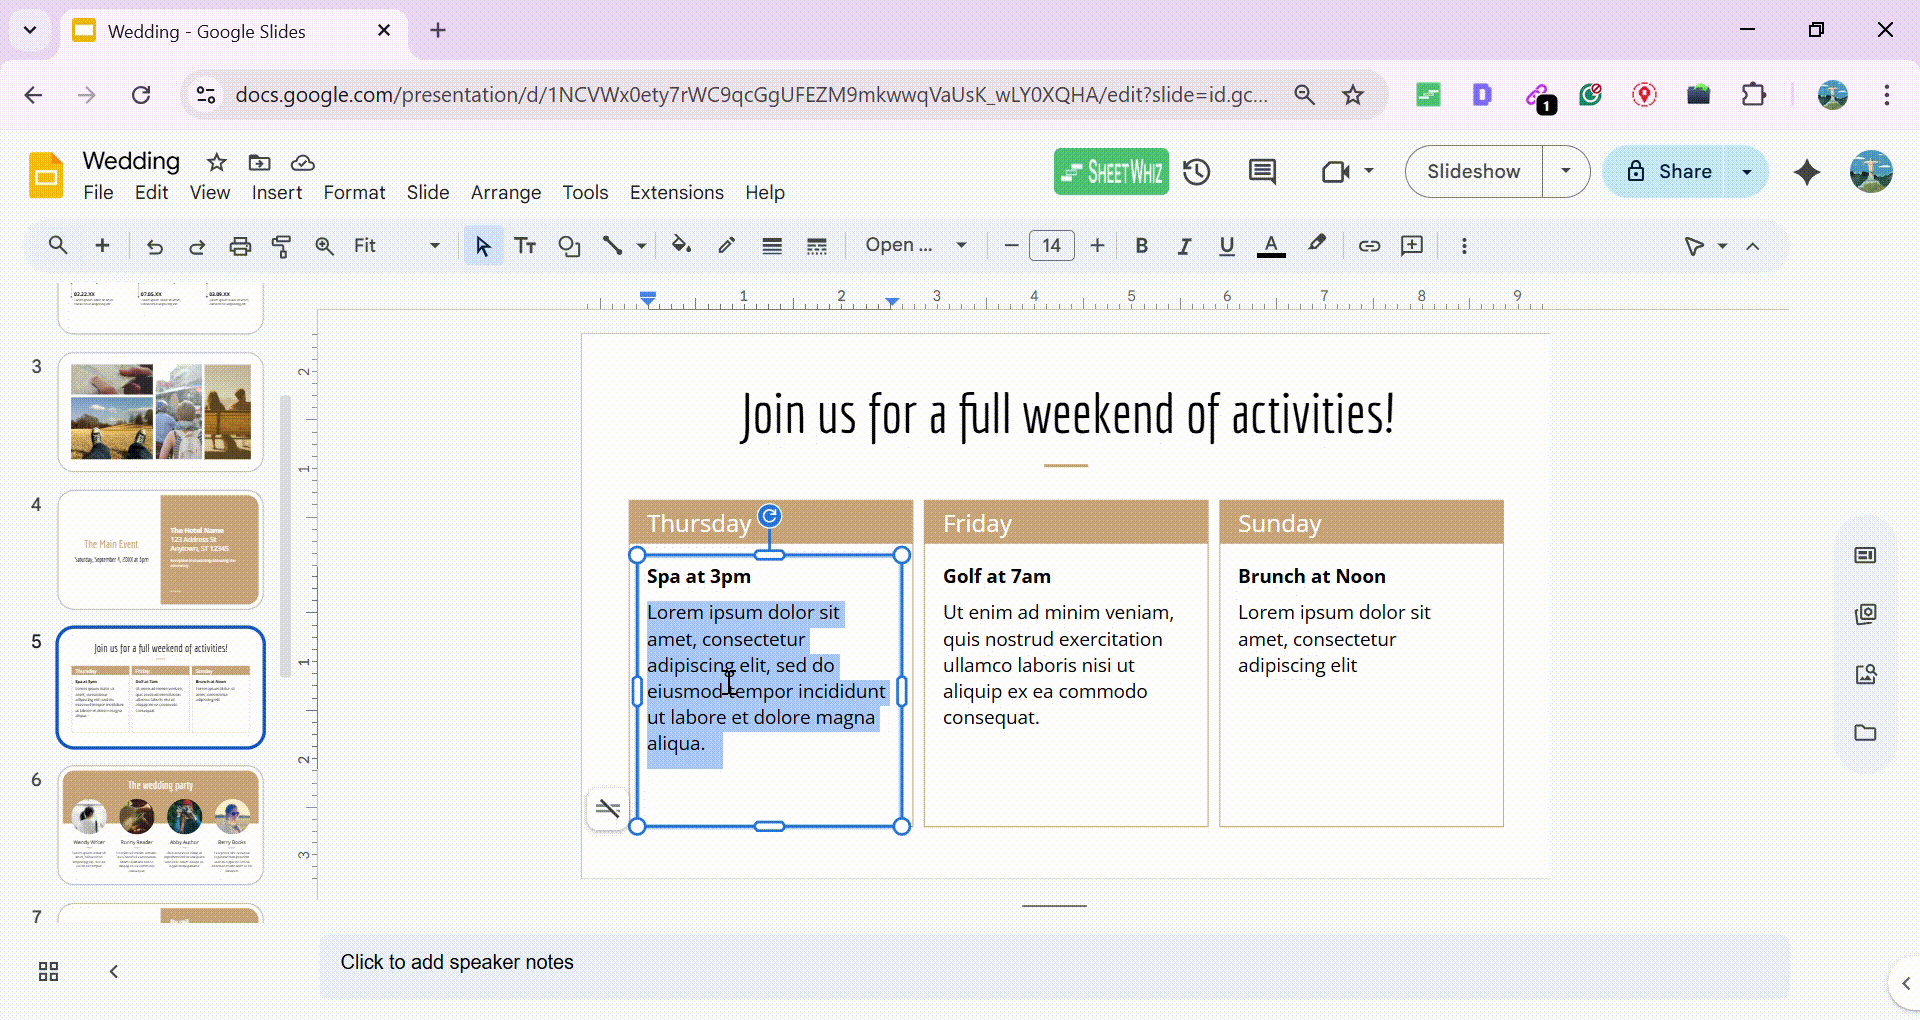The width and height of the screenshot is (1920, 1020).
Task: Open the Share options arrow
Action: 1747,172
